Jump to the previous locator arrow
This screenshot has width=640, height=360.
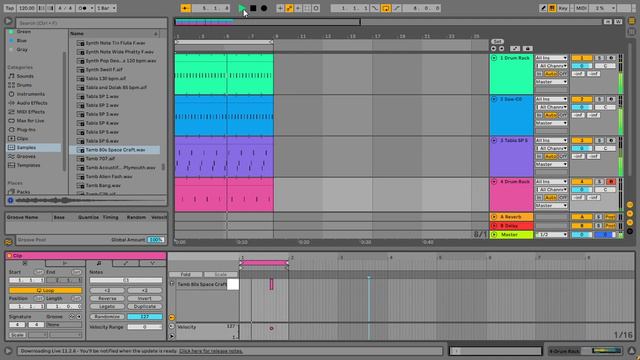click(x=493, y=49)
